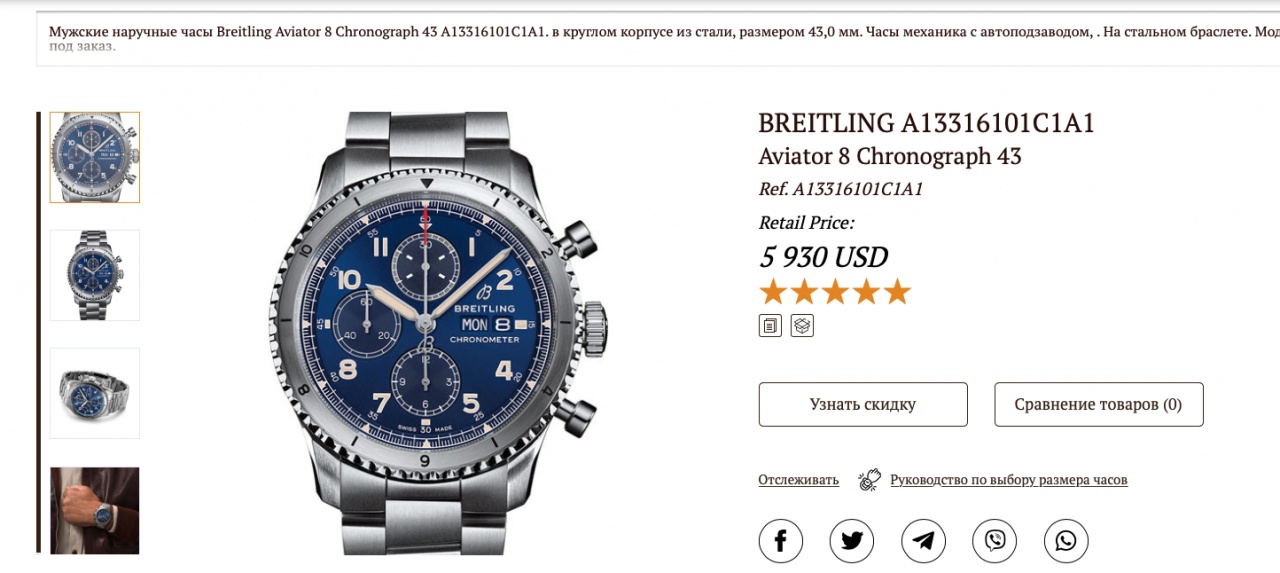This screenshot has width=1280, height=573.
Task: Share the watch on Facebook
Action: (x=781, y=541)
